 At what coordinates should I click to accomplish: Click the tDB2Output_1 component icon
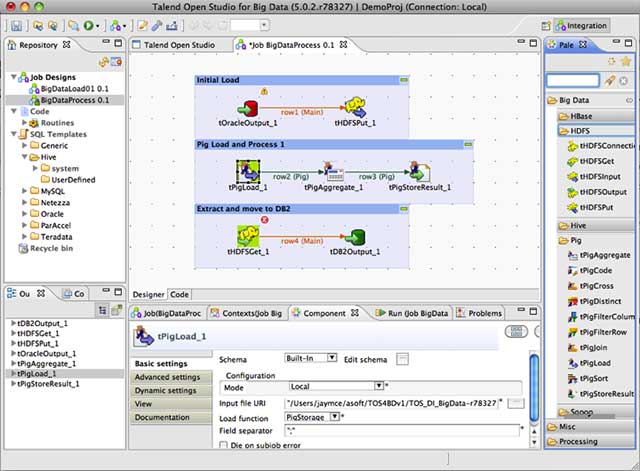pos(356,238)
